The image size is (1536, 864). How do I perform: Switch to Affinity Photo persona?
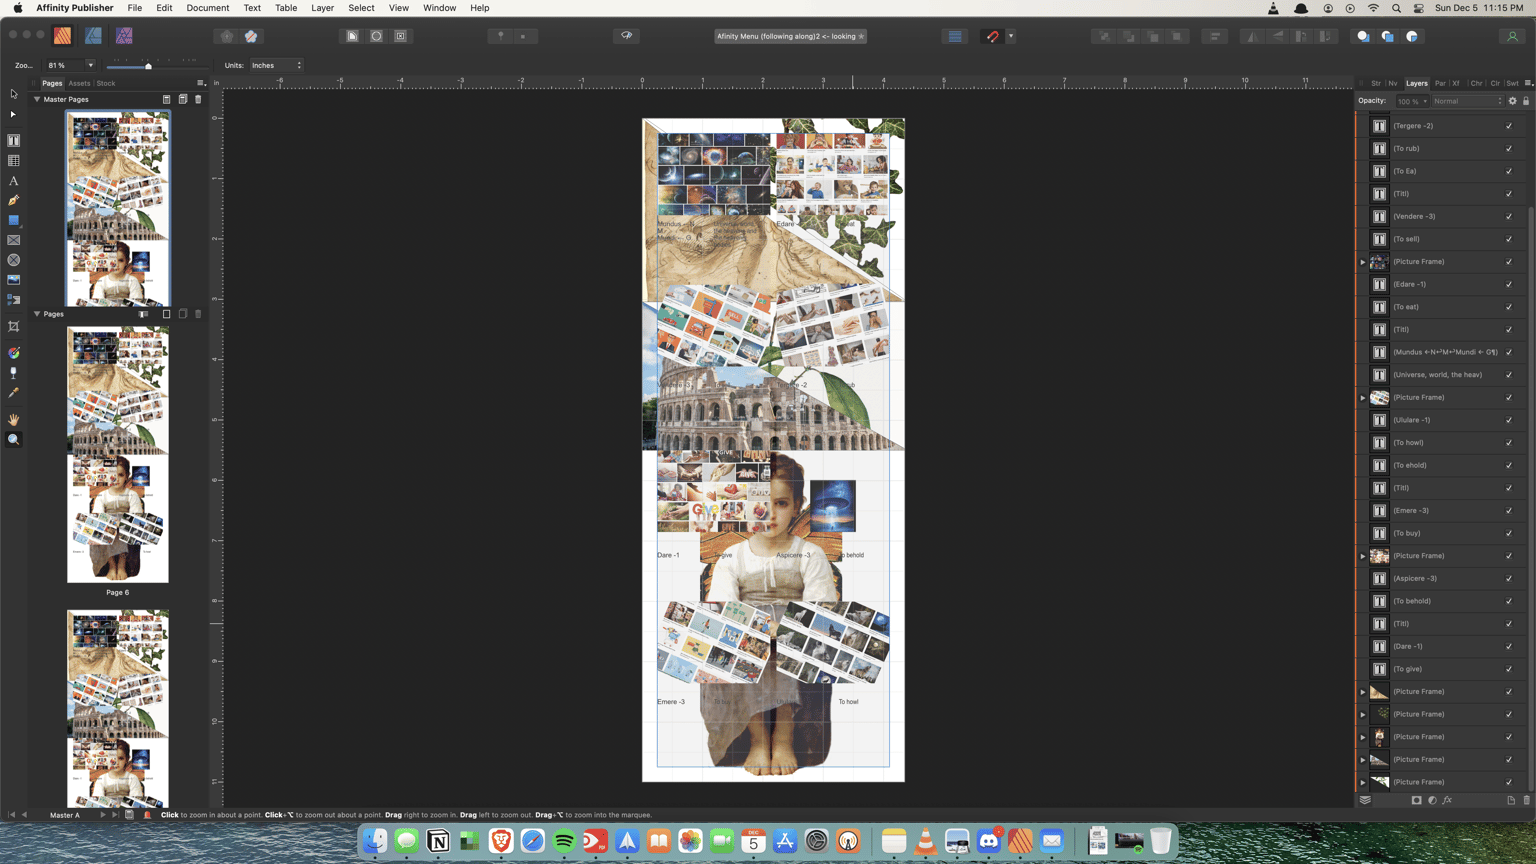pos(124,36)
